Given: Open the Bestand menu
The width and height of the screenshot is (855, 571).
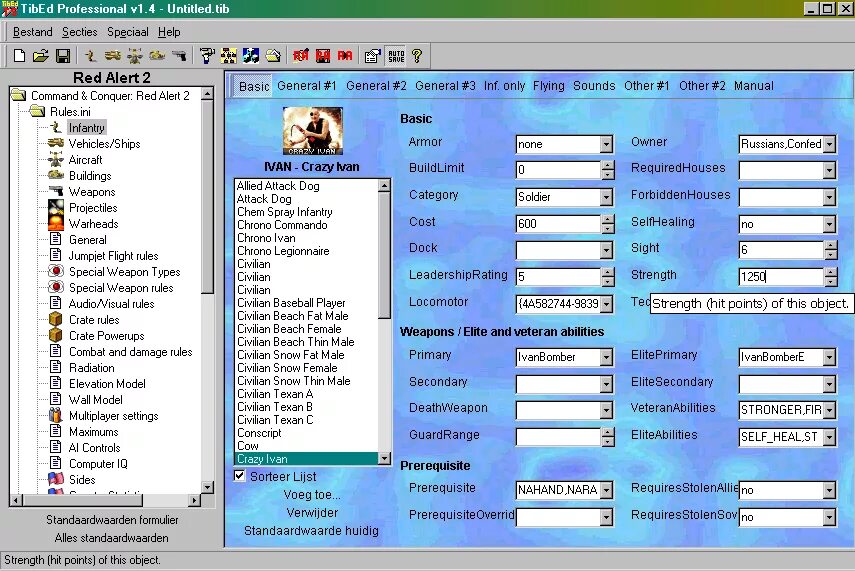Looking at the screenshot, I should 33,32.
